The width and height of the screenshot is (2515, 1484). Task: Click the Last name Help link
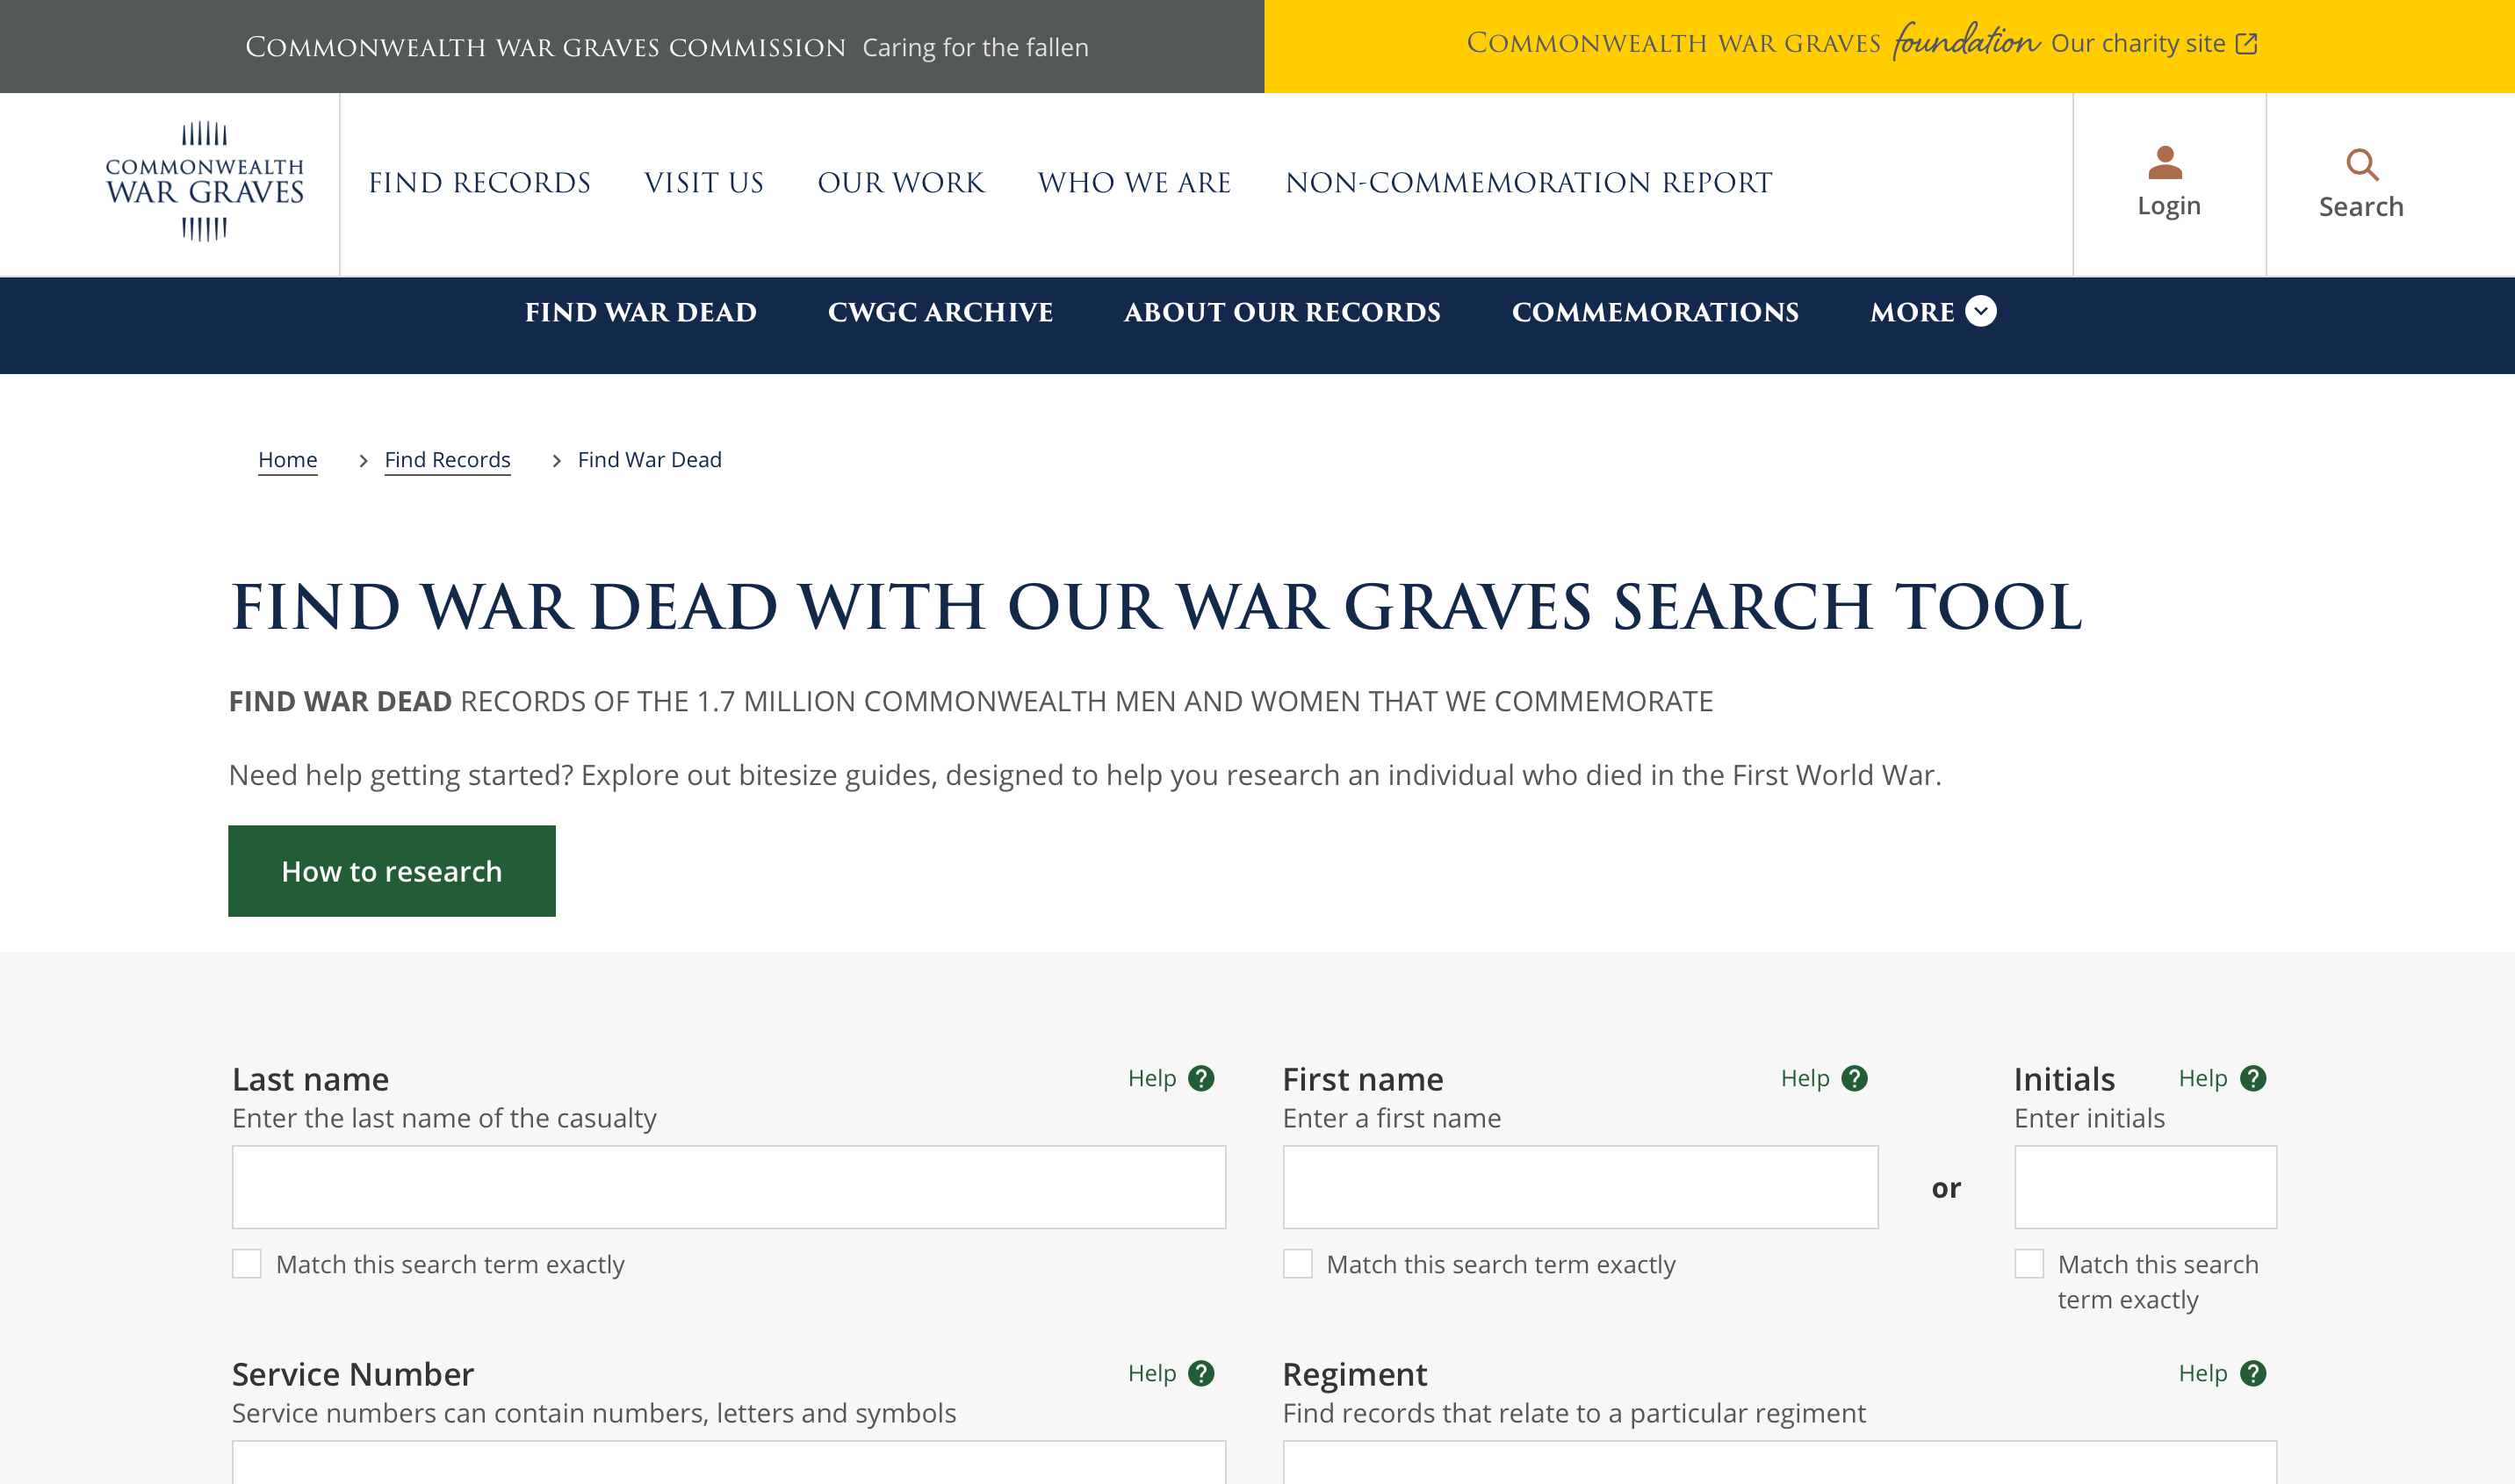coord(1152,1079)
